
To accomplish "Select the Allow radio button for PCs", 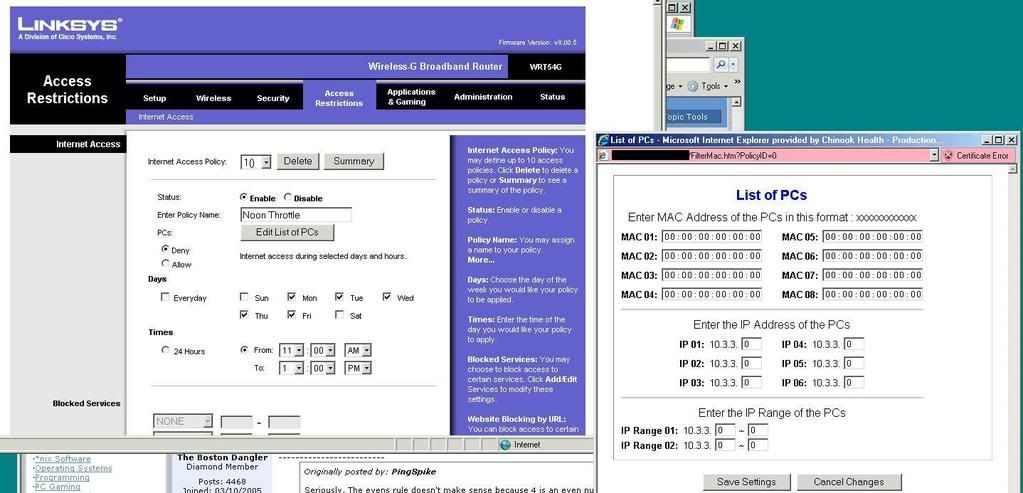I will (x=166, y=264).
